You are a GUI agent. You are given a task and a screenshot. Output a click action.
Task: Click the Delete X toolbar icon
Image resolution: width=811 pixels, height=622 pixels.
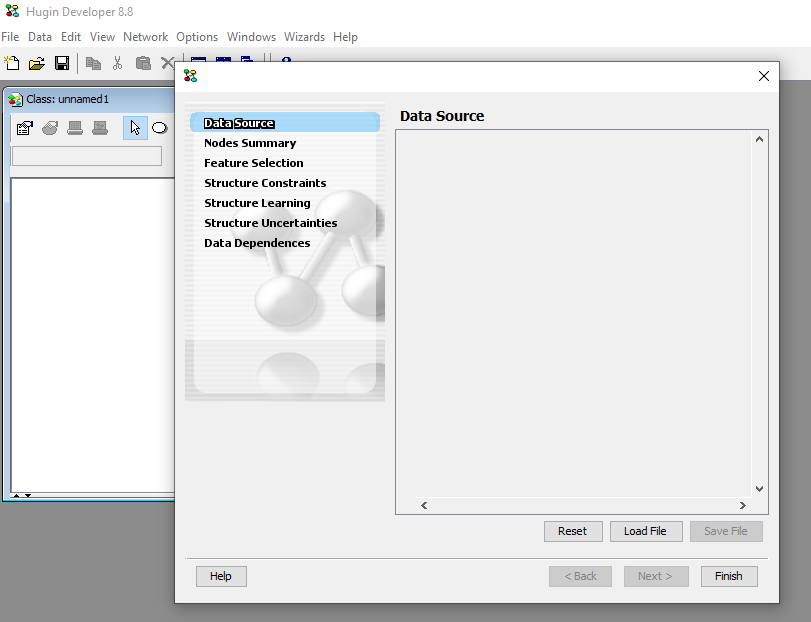coord(168,63)
